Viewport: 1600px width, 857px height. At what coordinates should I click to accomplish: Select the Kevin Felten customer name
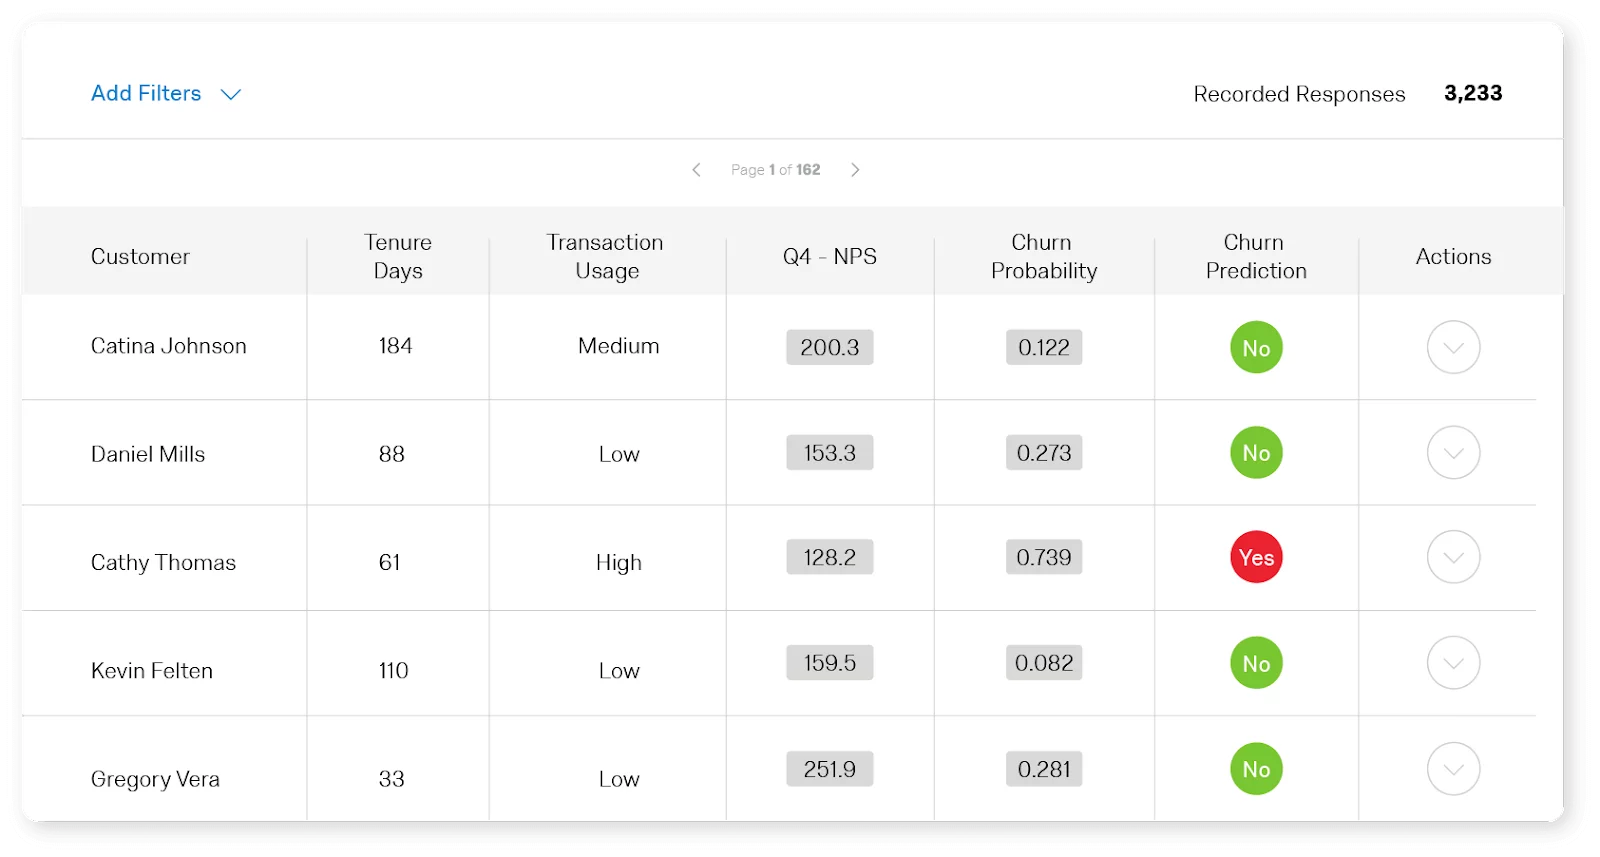click(x=152, y=671)
